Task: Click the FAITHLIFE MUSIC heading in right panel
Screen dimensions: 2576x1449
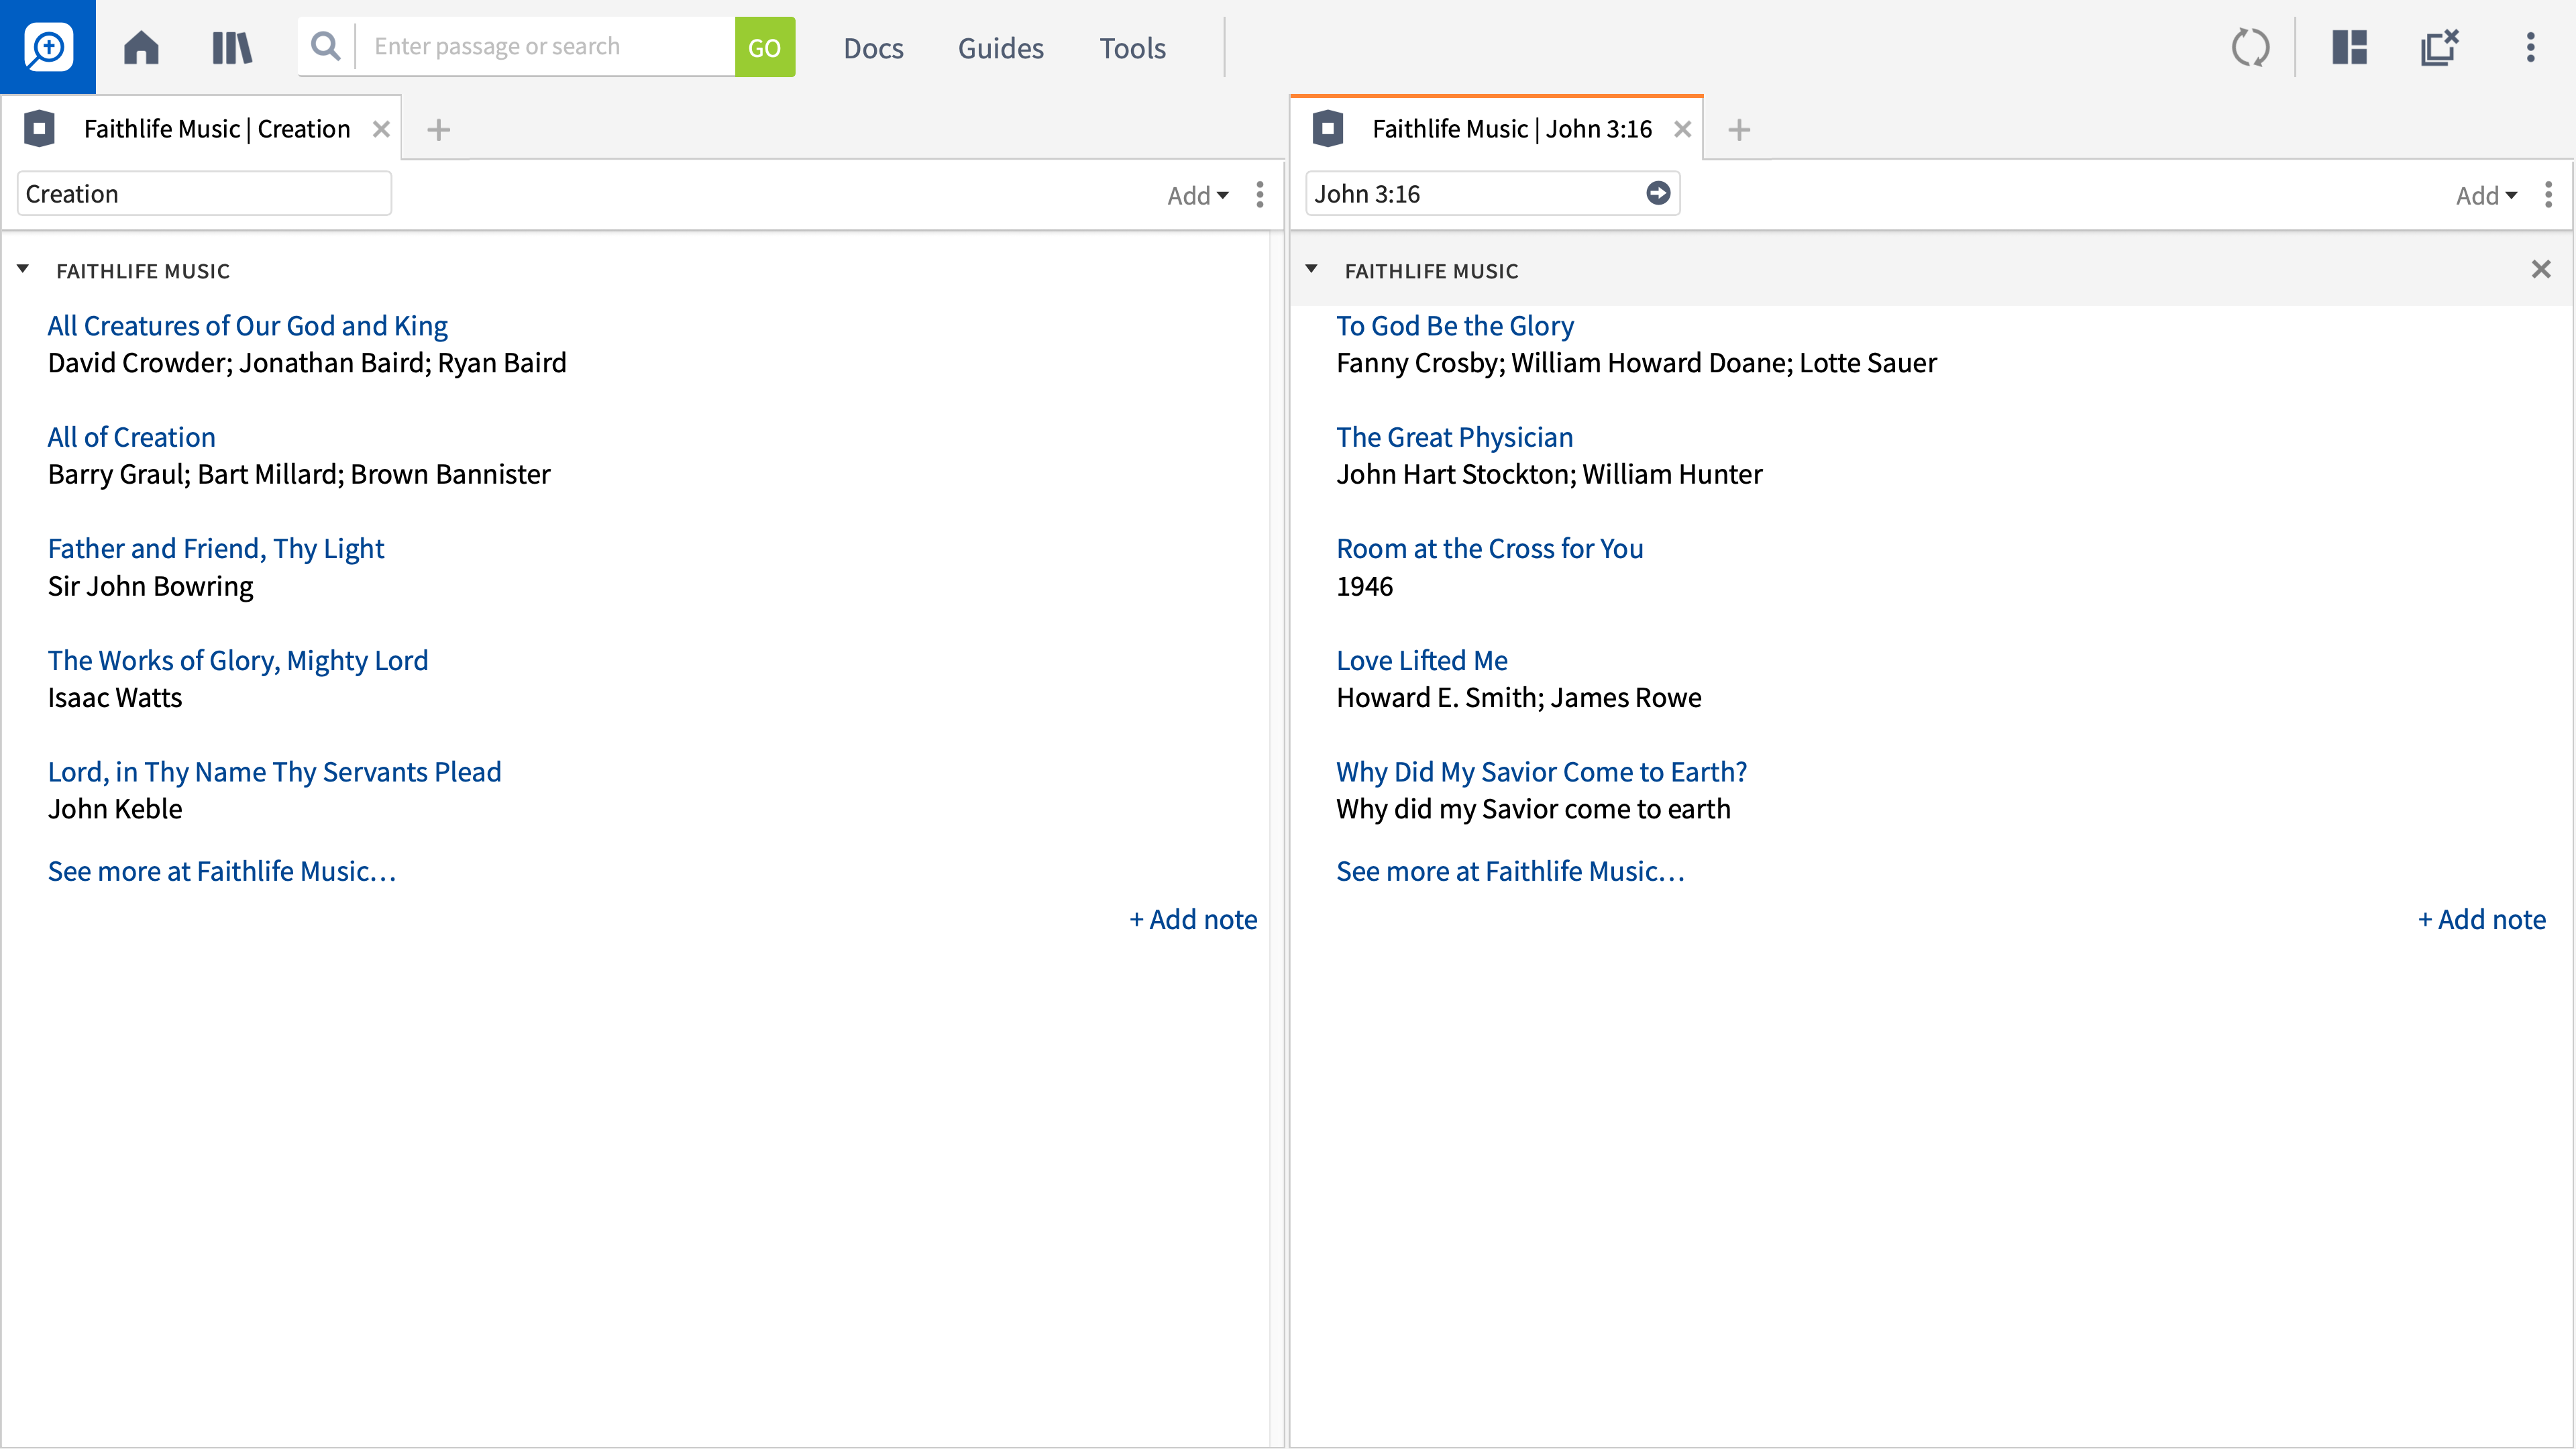Action: click(x=1432, y=271)
